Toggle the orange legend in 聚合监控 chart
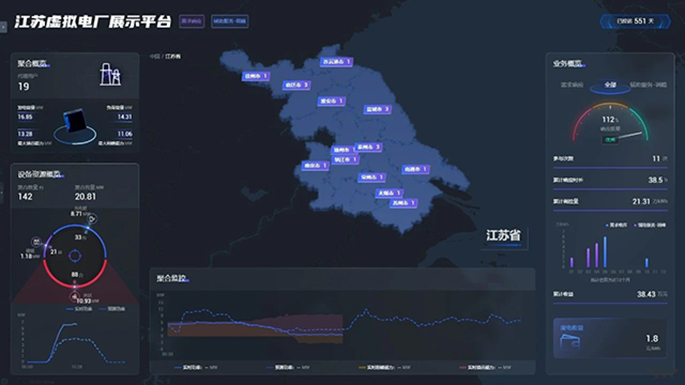This screenshot has width=685, height=385. tap(384, 368)
